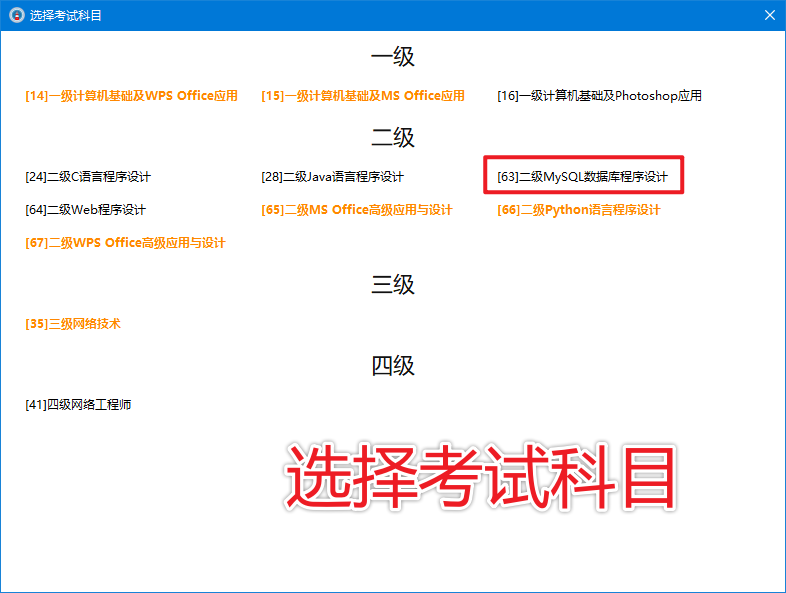This screenshot has width=786, height=593.
Task: Select [41] 四级网络工程师
Action: point(78,405)
